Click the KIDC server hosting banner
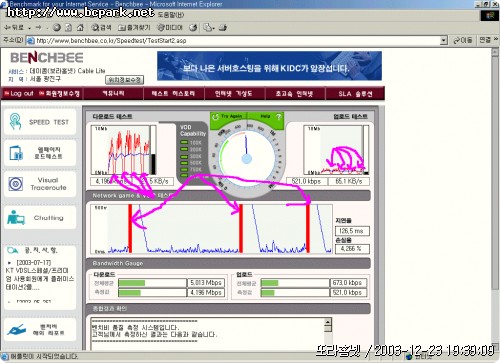This screenshot has height=363, width=500. point(269,66)
